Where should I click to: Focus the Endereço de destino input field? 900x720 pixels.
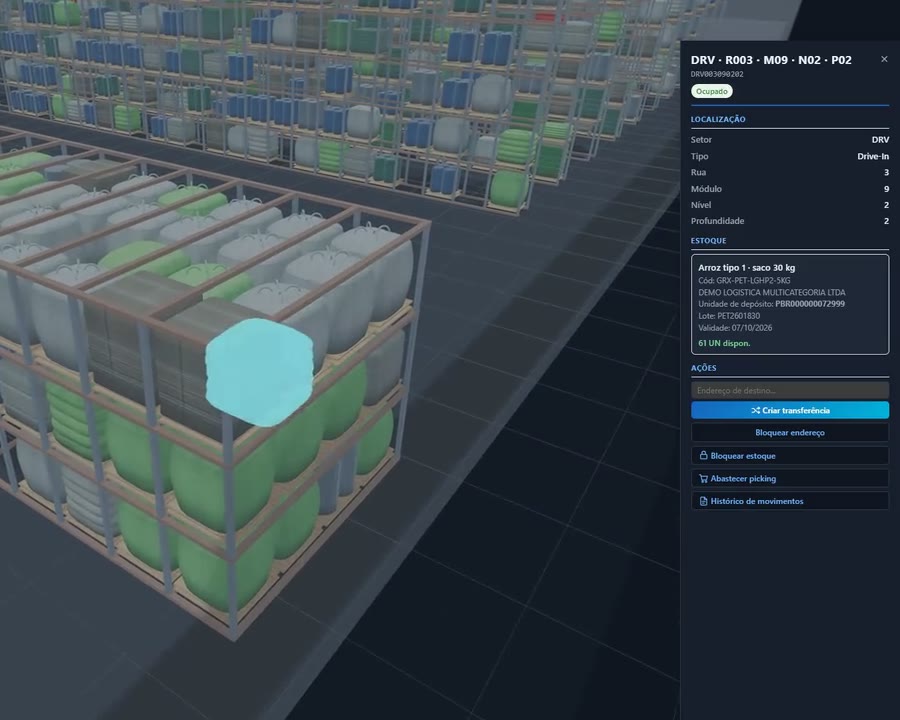(790, 390)
